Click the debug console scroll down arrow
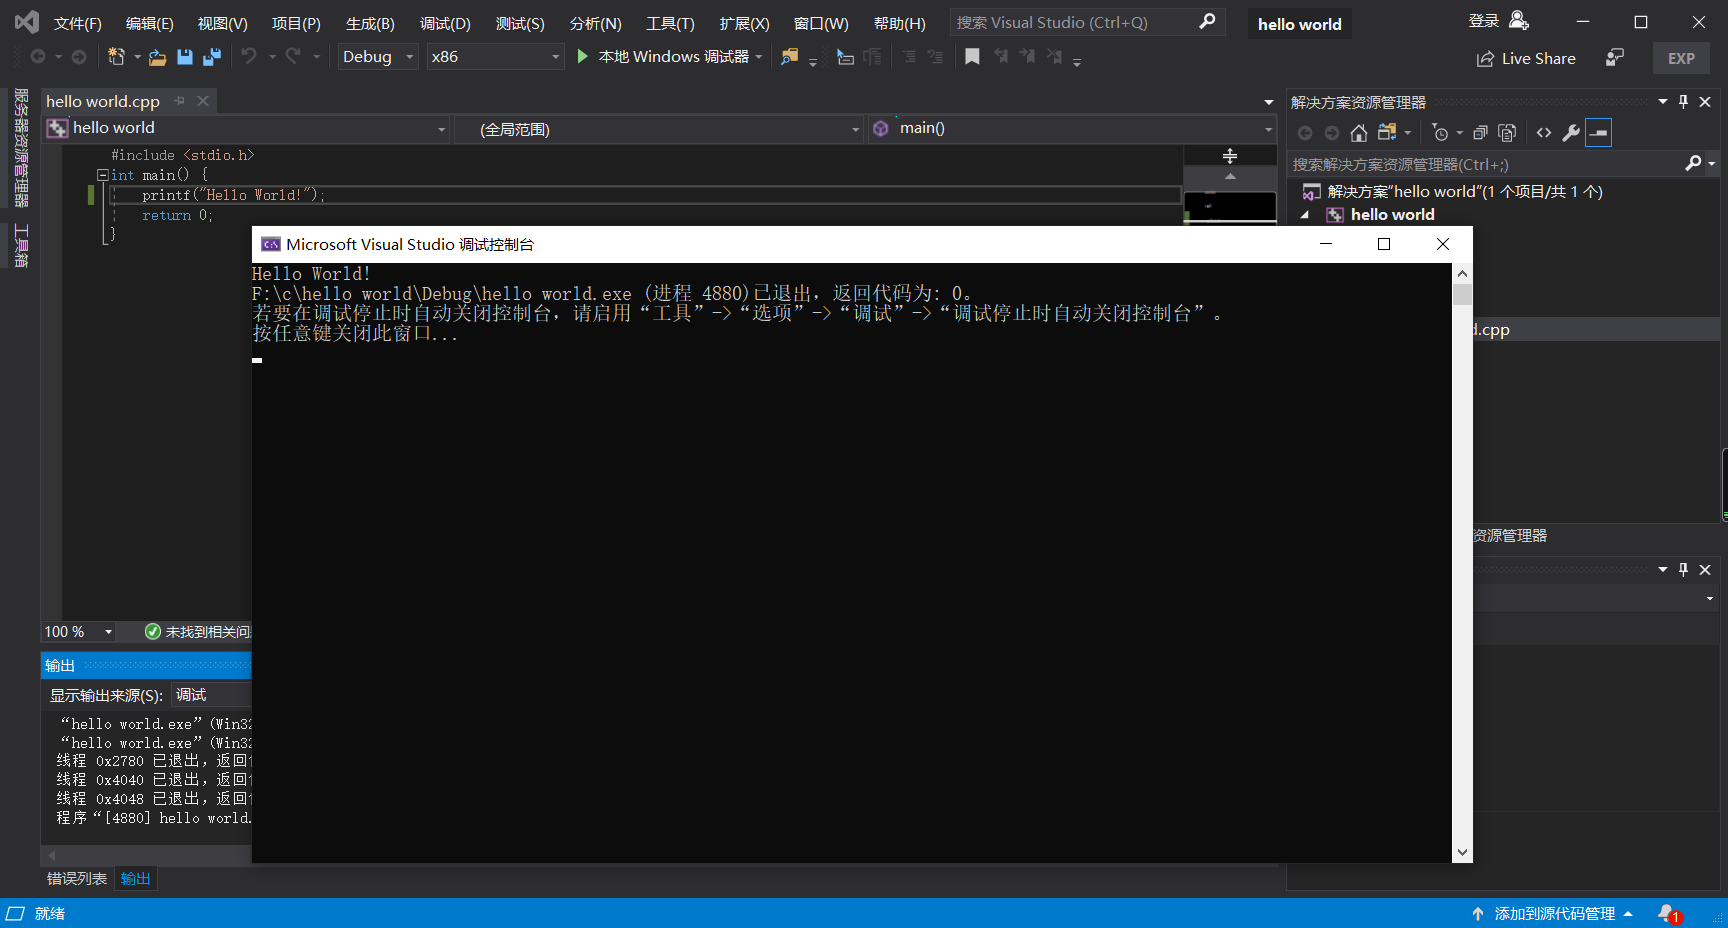The width and height of the screenshot is (1728, 928). pyautogui.click(x=1462, y=853)
